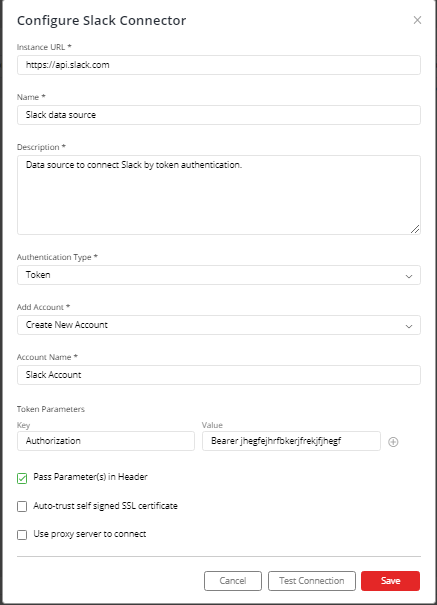
Task: Enable Auto-trust self signed SSL certificate
Action: (x=22, y=506)
